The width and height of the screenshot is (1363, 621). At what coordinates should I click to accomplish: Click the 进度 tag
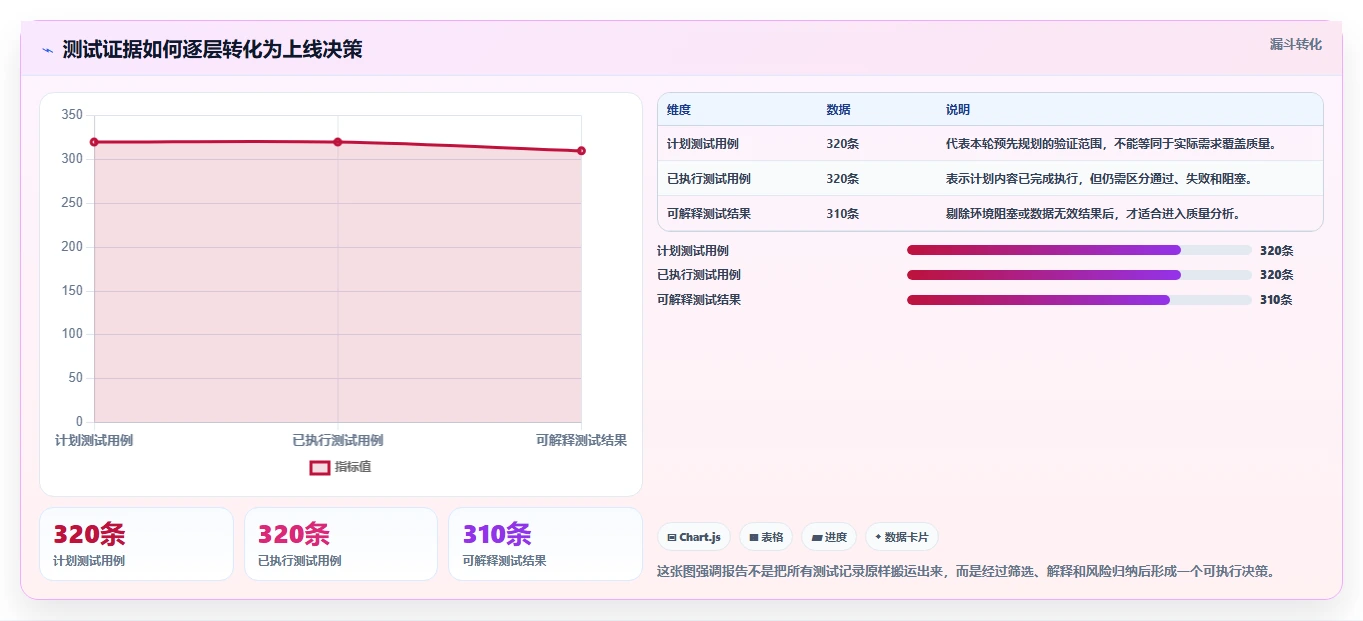click(829, 537)
